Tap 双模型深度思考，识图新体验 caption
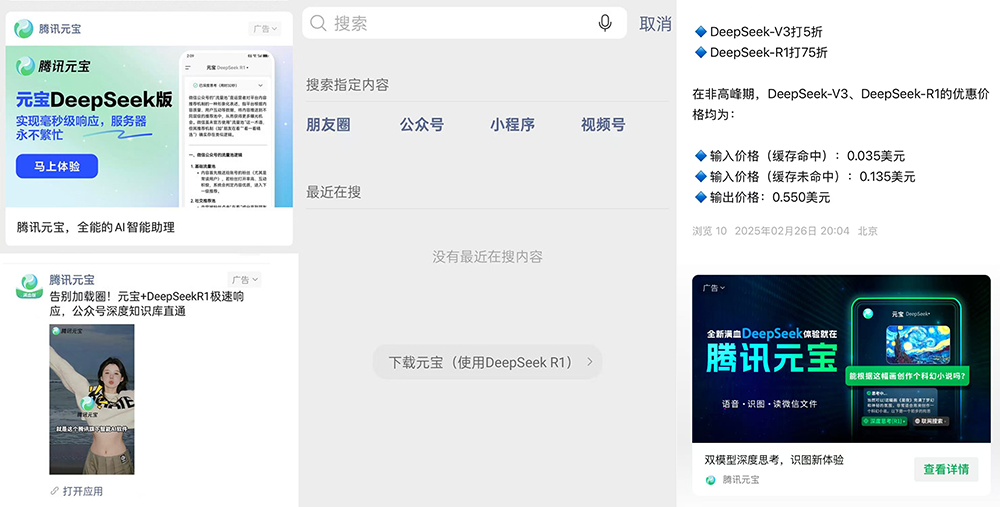Screen dimensions: 1000x507 pyautogui.click(x=774, y=460)
